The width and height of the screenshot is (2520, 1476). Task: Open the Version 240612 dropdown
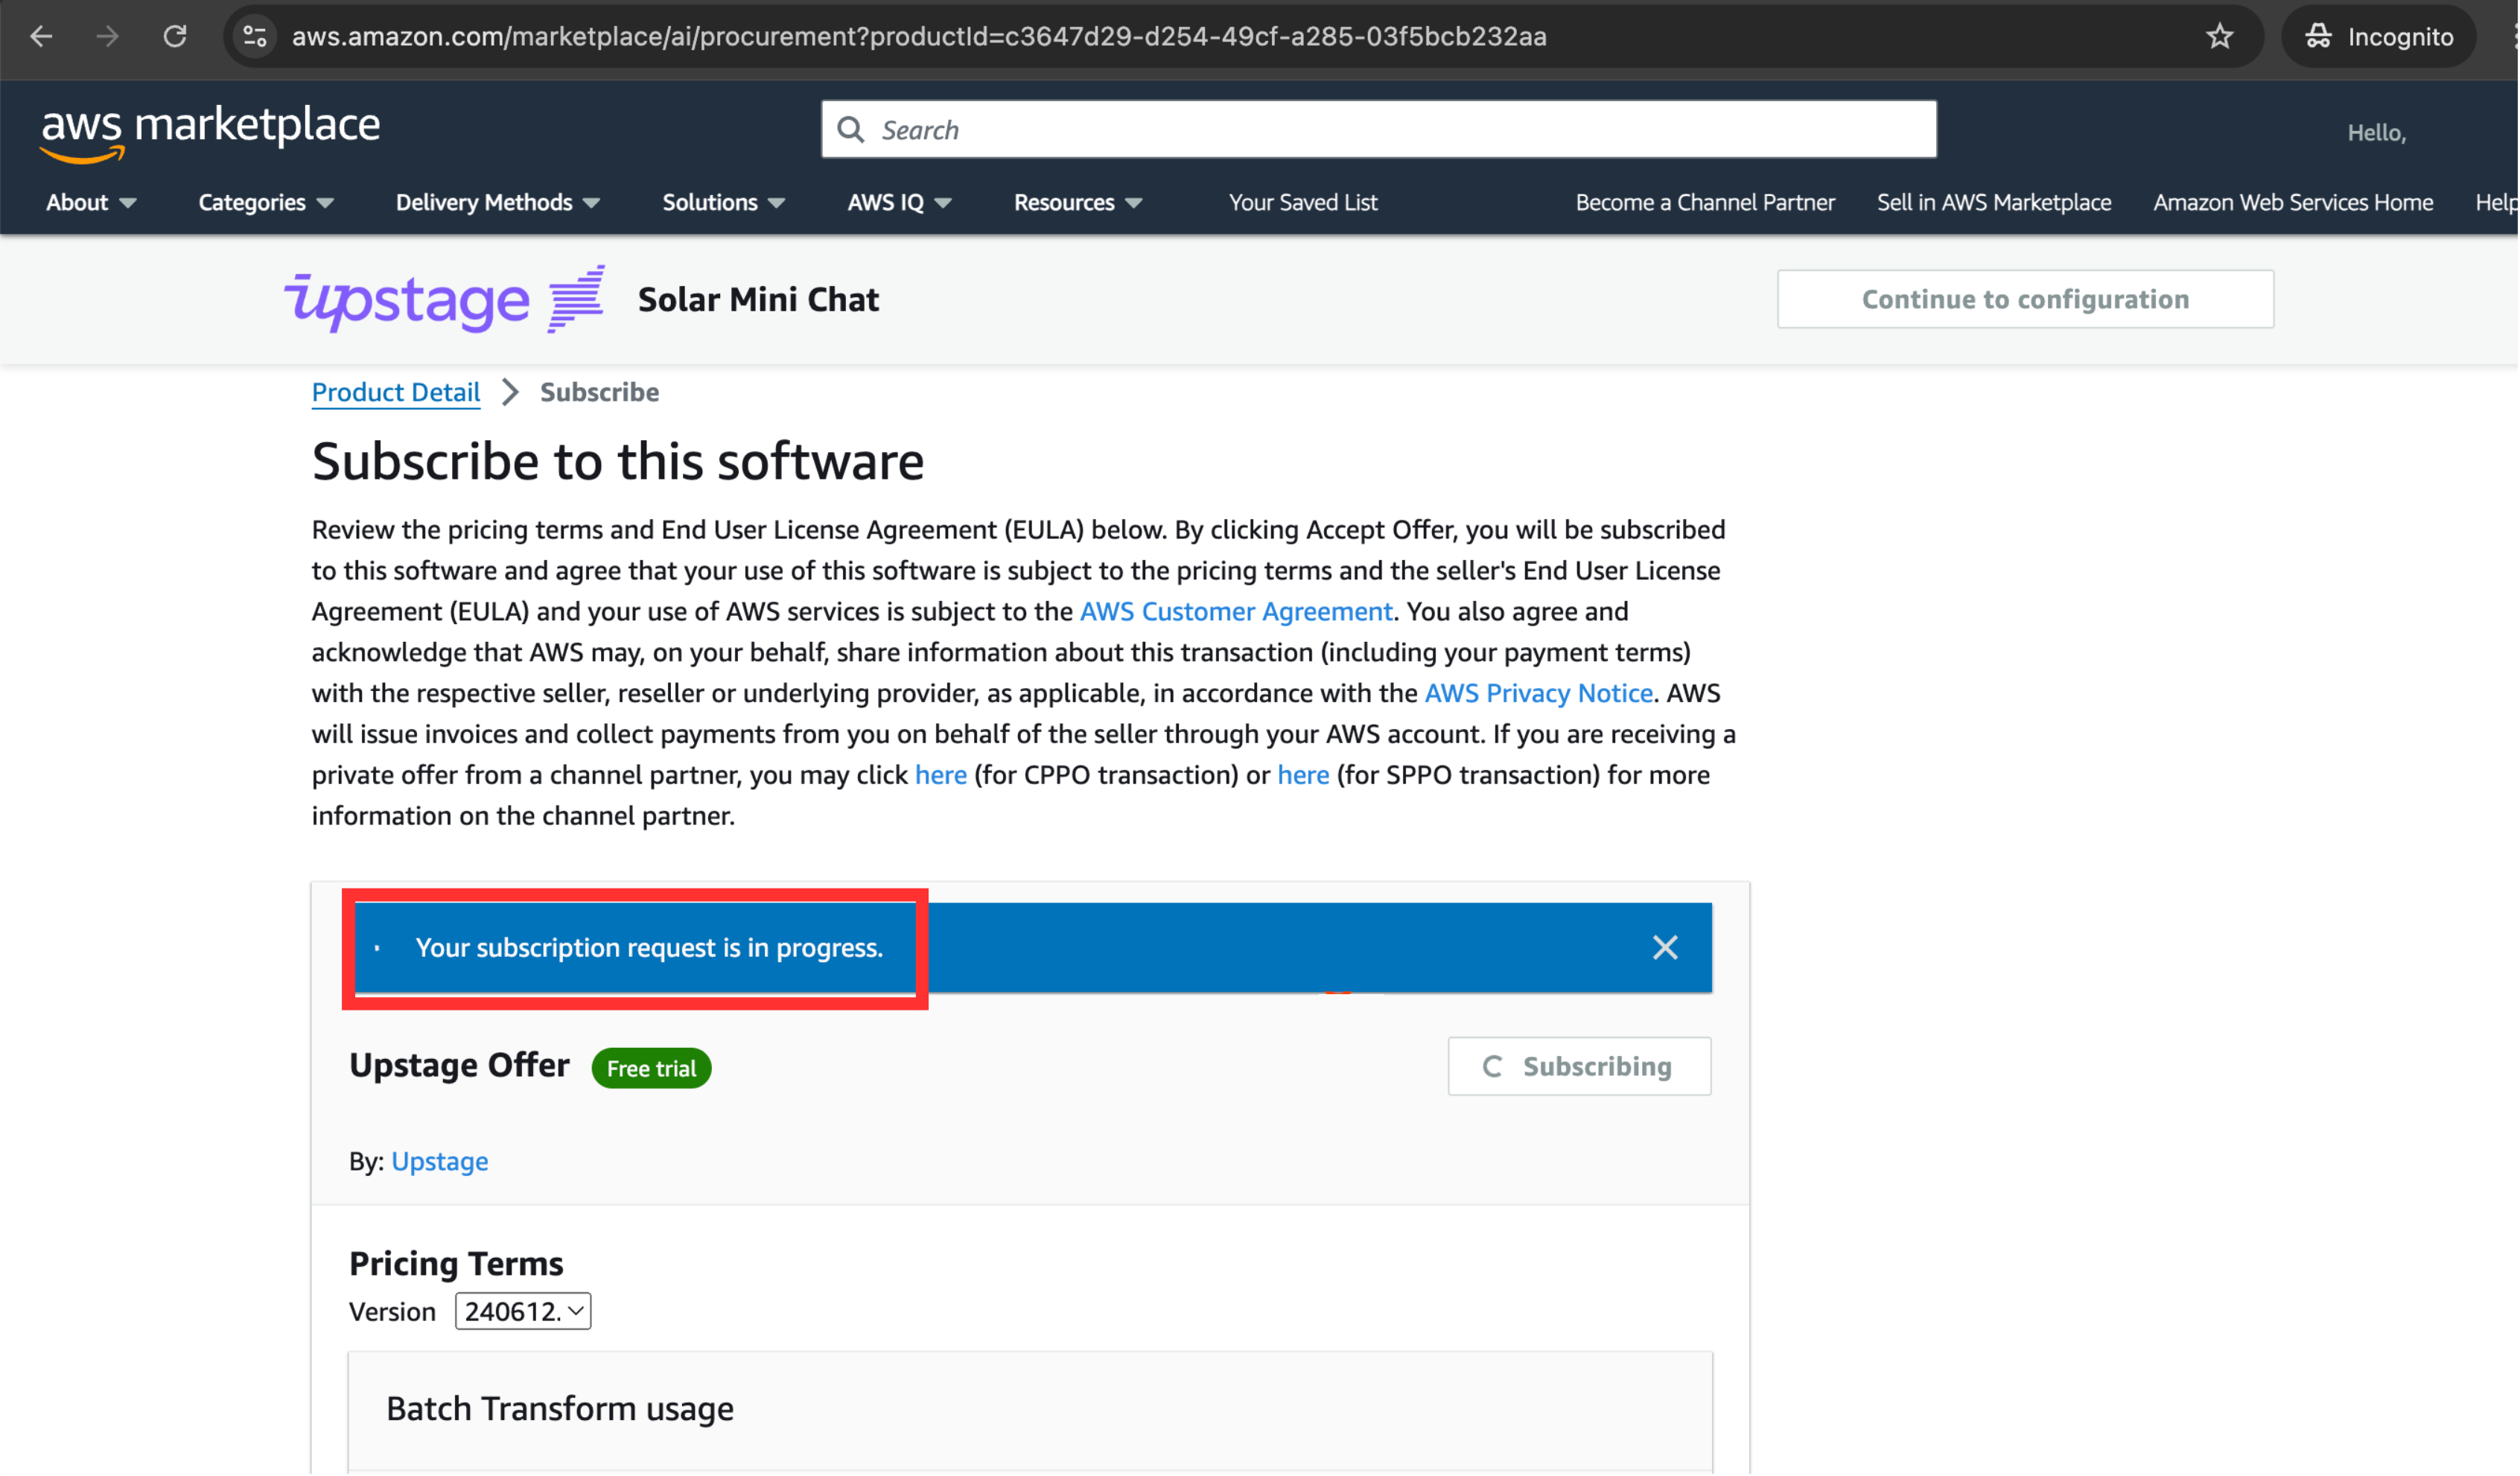[523, 1312]
